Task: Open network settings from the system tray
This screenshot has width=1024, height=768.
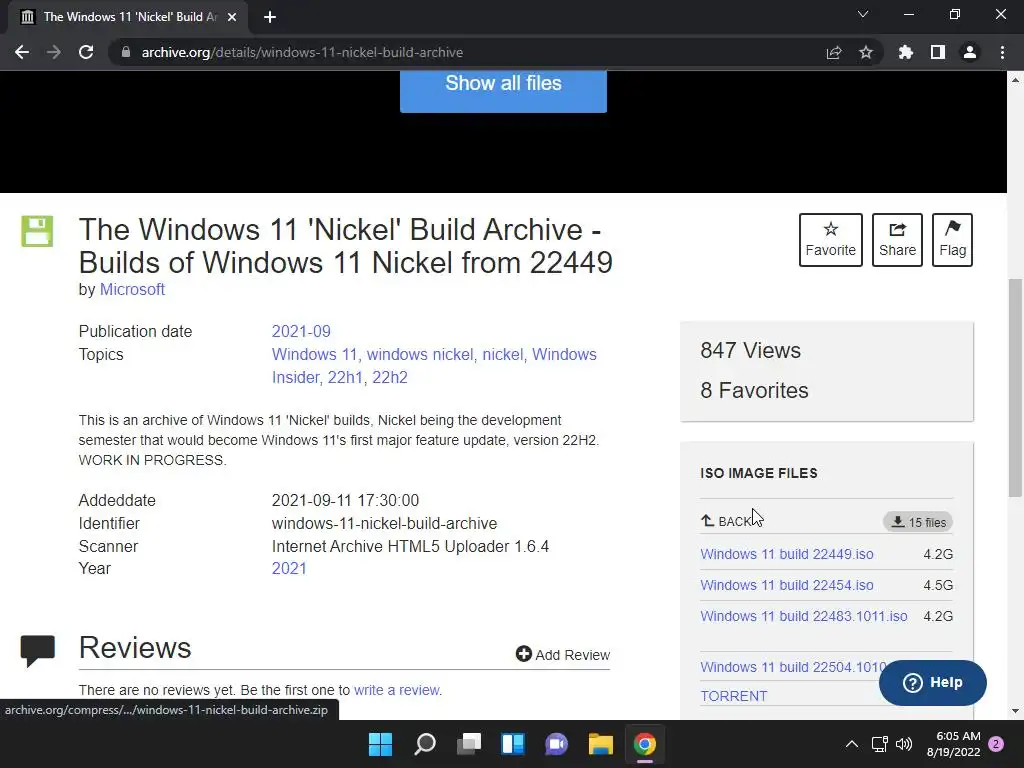Action: (879, 744)
